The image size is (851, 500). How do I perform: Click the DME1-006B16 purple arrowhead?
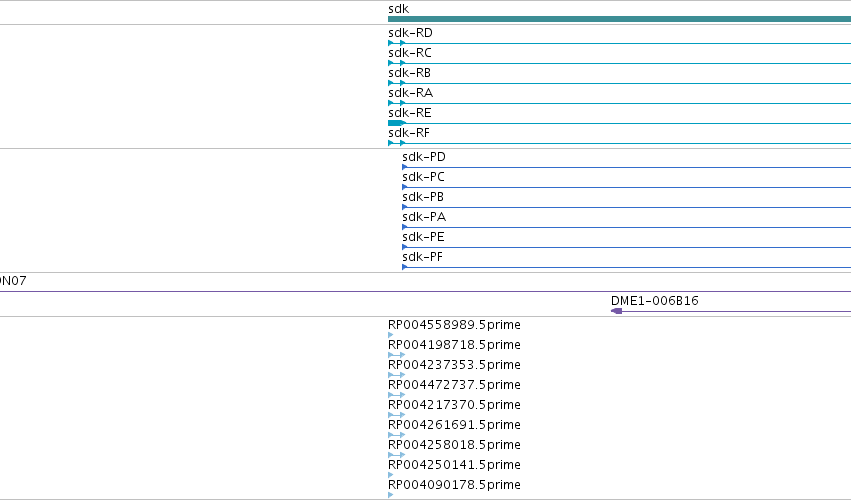617,311
